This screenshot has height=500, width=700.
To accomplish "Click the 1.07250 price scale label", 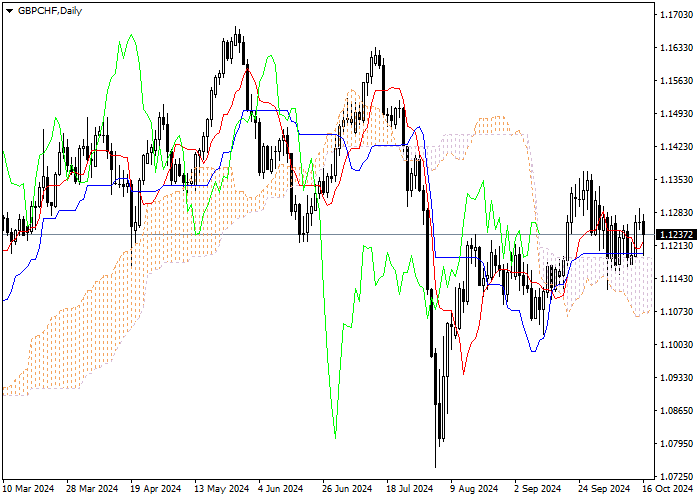I will (676, 477).
